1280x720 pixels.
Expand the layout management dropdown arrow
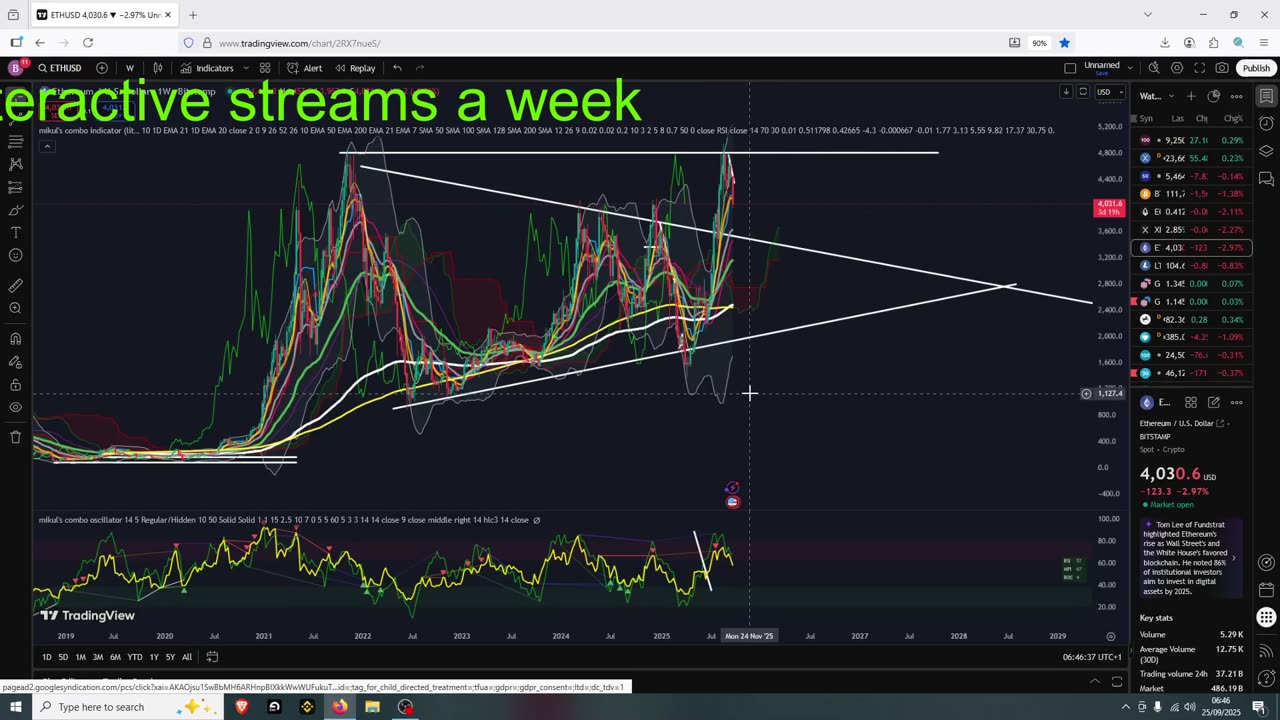tap(1130, 68)
